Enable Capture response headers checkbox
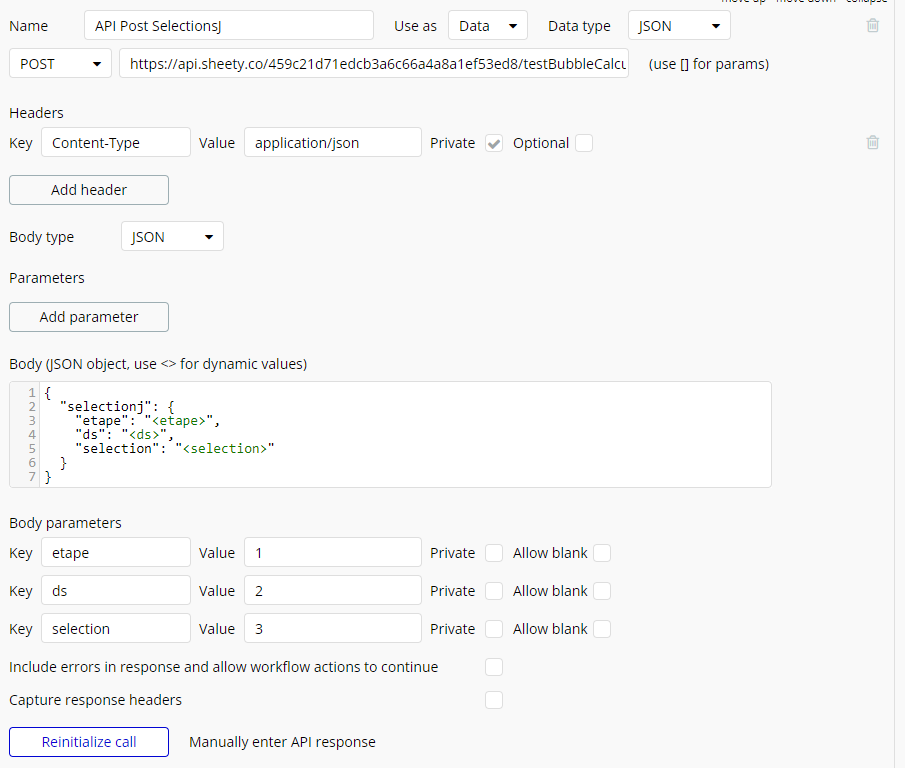Image resolution: width=905 pixels, height=768 pixels. point(494,700)
